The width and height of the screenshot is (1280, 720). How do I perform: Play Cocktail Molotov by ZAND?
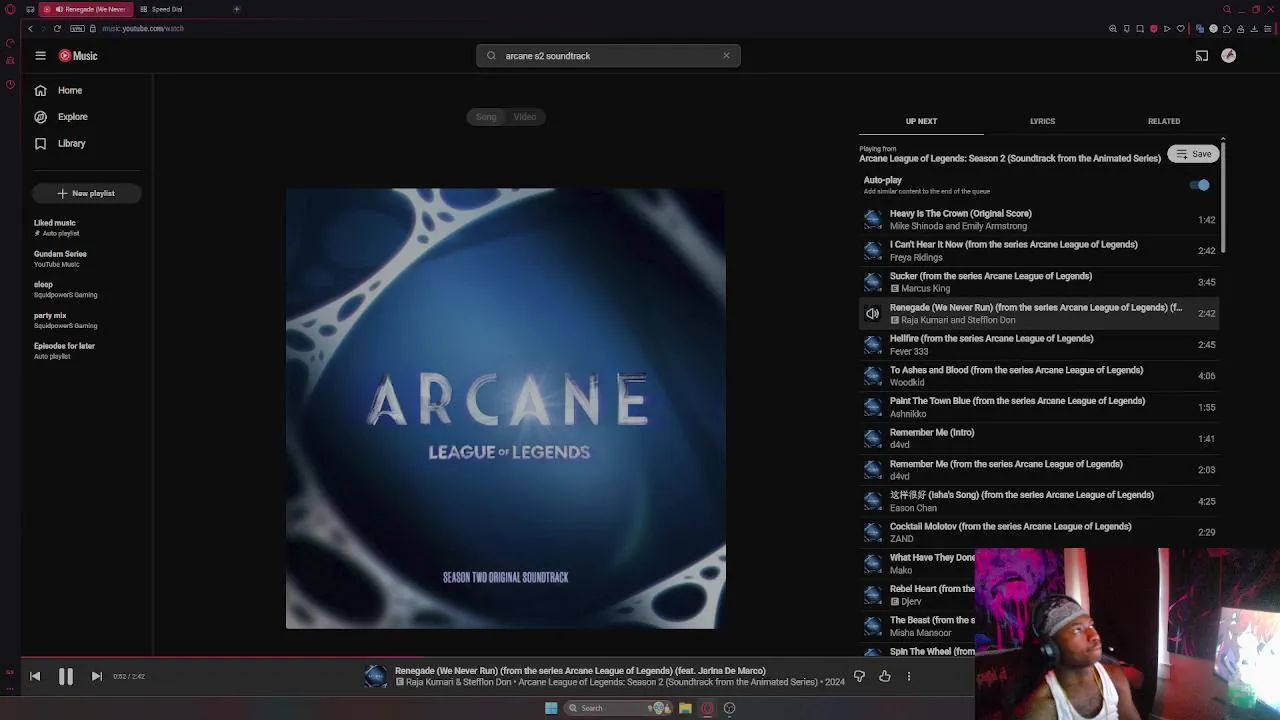1040,532
